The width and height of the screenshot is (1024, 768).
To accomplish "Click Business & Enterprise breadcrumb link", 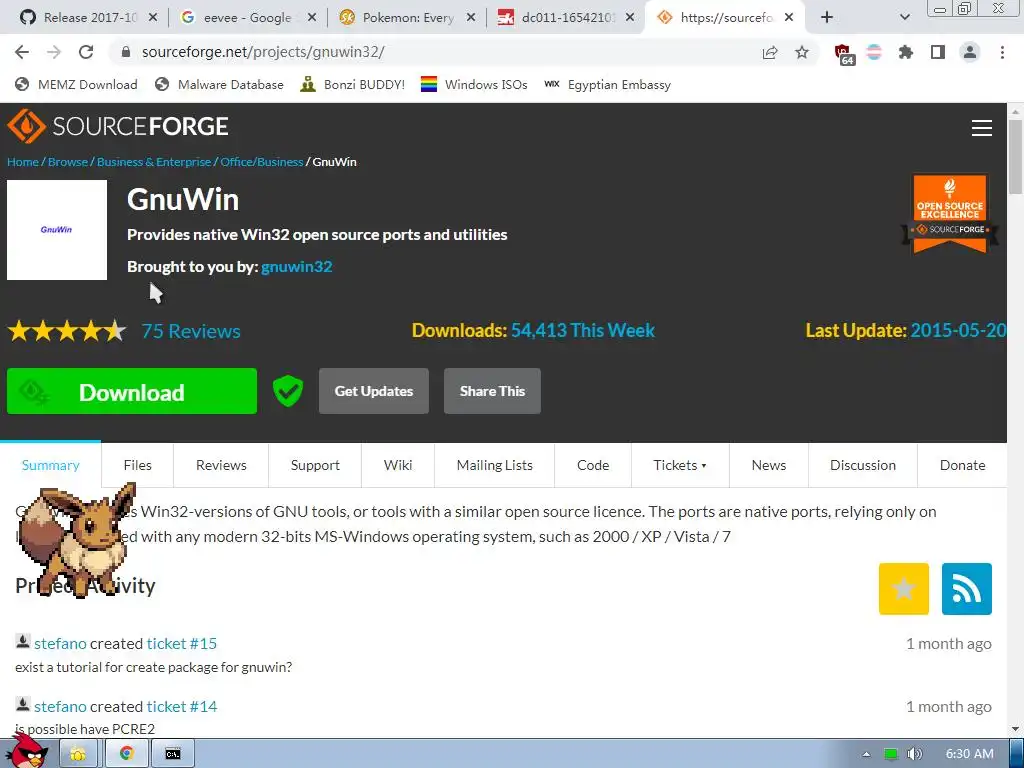I will (x=154, y=162).
